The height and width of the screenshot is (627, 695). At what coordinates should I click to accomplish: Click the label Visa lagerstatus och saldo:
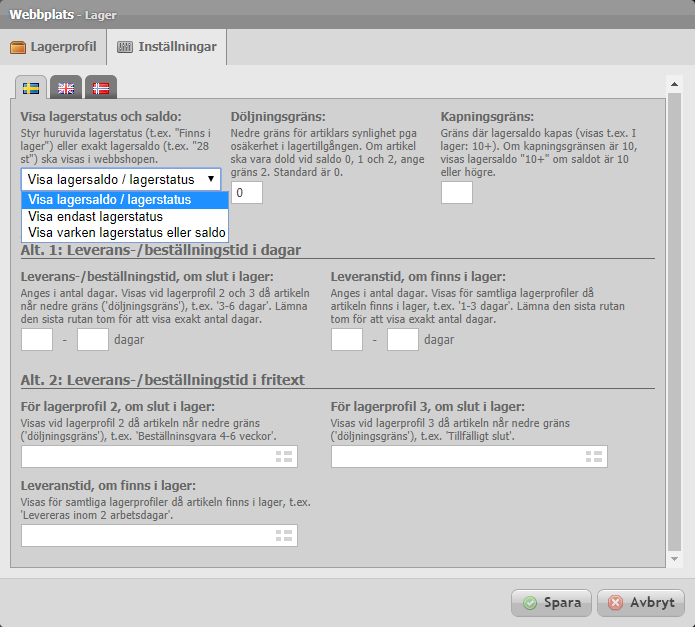point(101,117)
